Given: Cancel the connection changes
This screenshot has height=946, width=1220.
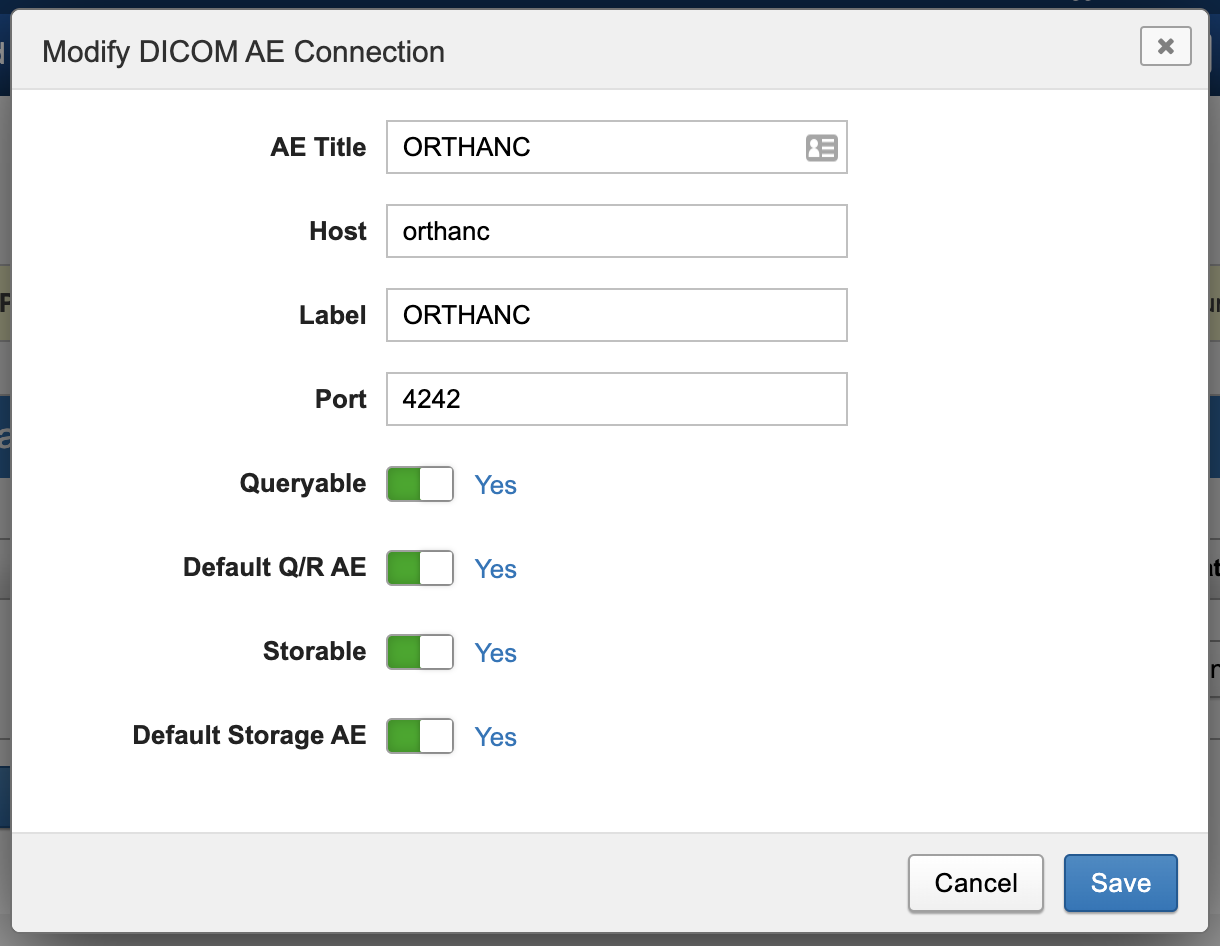Looking at the screenshot, I should (x=975, y=883).
